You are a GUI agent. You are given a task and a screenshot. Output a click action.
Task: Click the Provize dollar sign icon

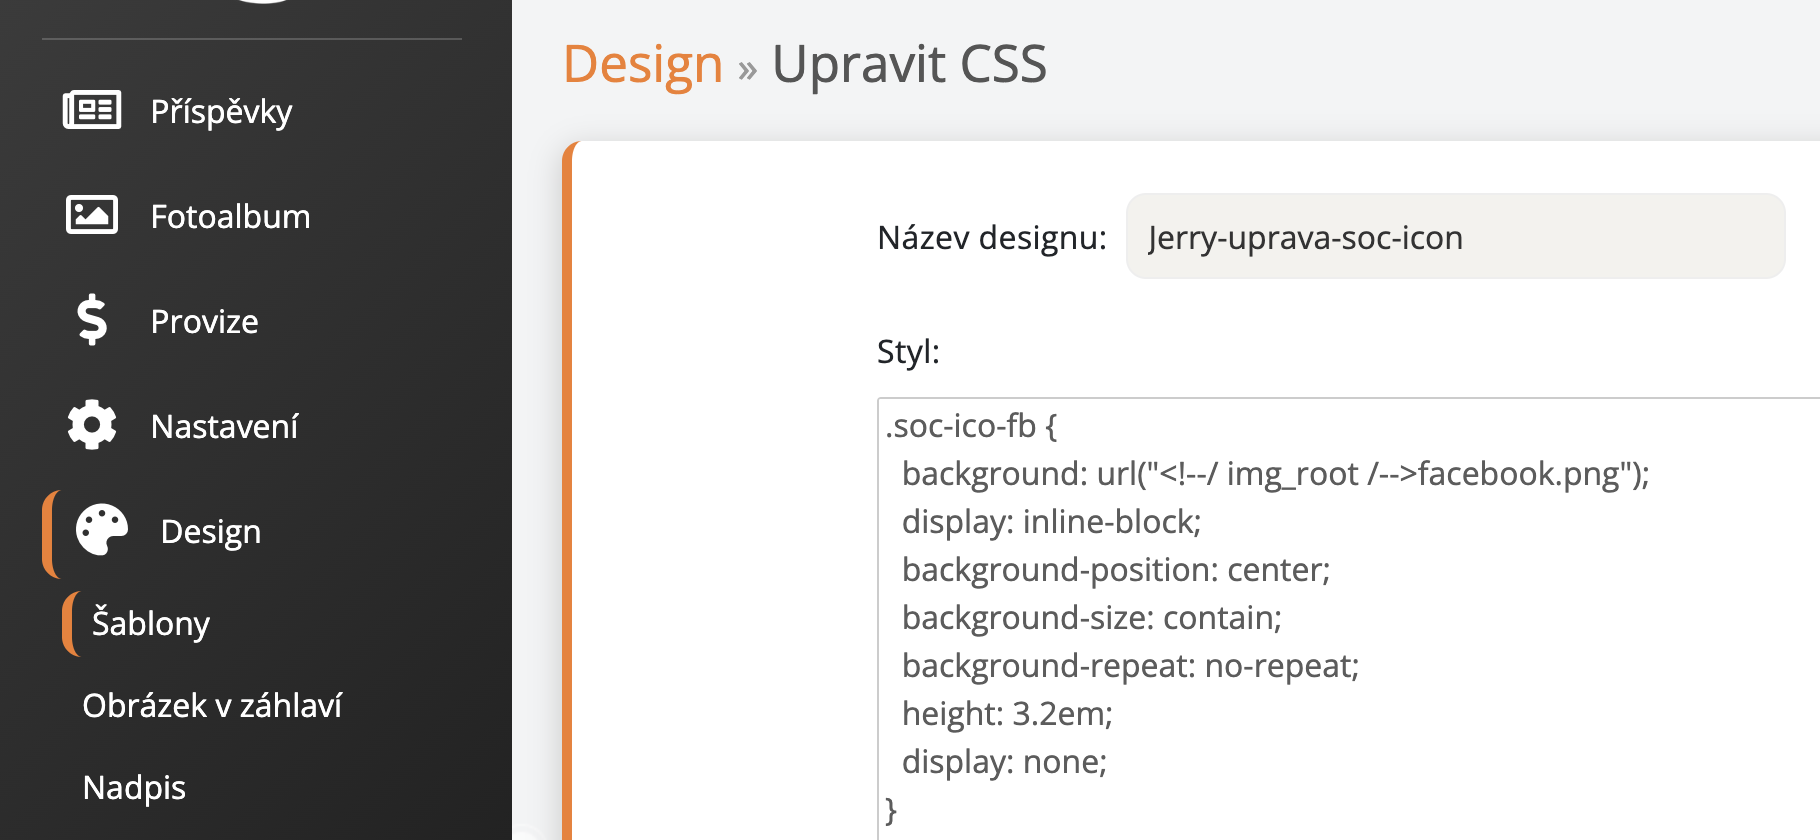[x=92, y=320]
